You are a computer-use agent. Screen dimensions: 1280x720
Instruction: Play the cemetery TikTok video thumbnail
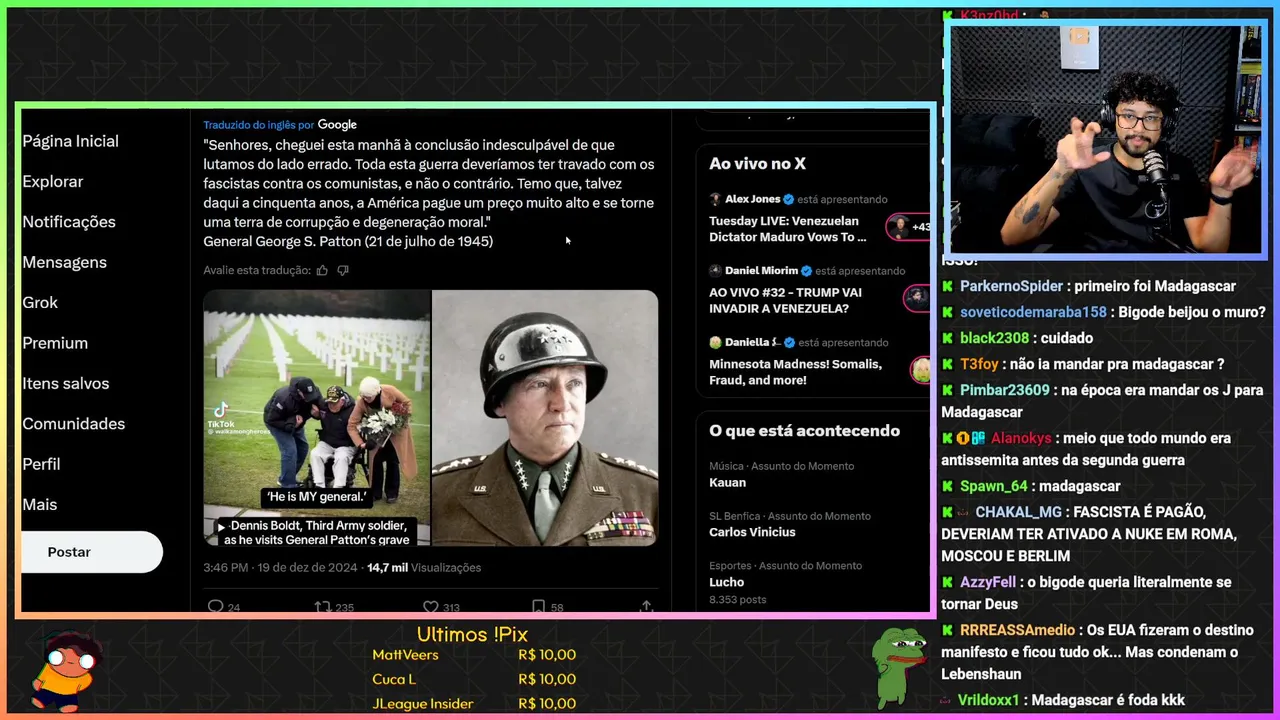[317, 418]
